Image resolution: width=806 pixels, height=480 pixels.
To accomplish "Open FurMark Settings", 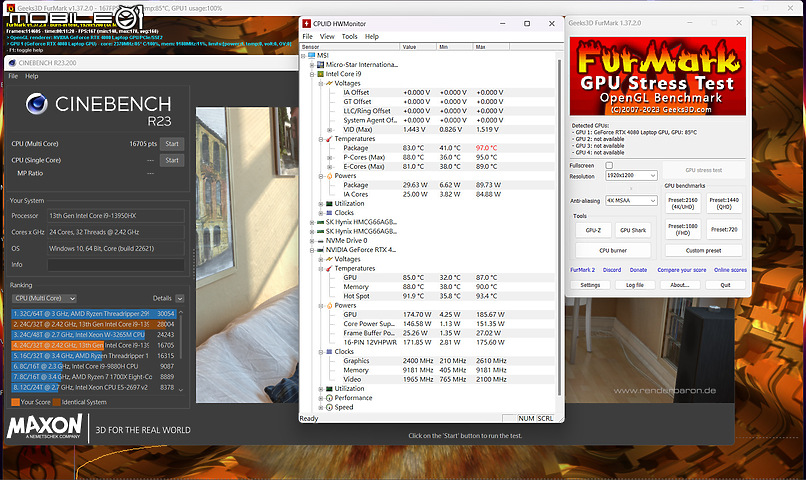I will pos(590,285).
